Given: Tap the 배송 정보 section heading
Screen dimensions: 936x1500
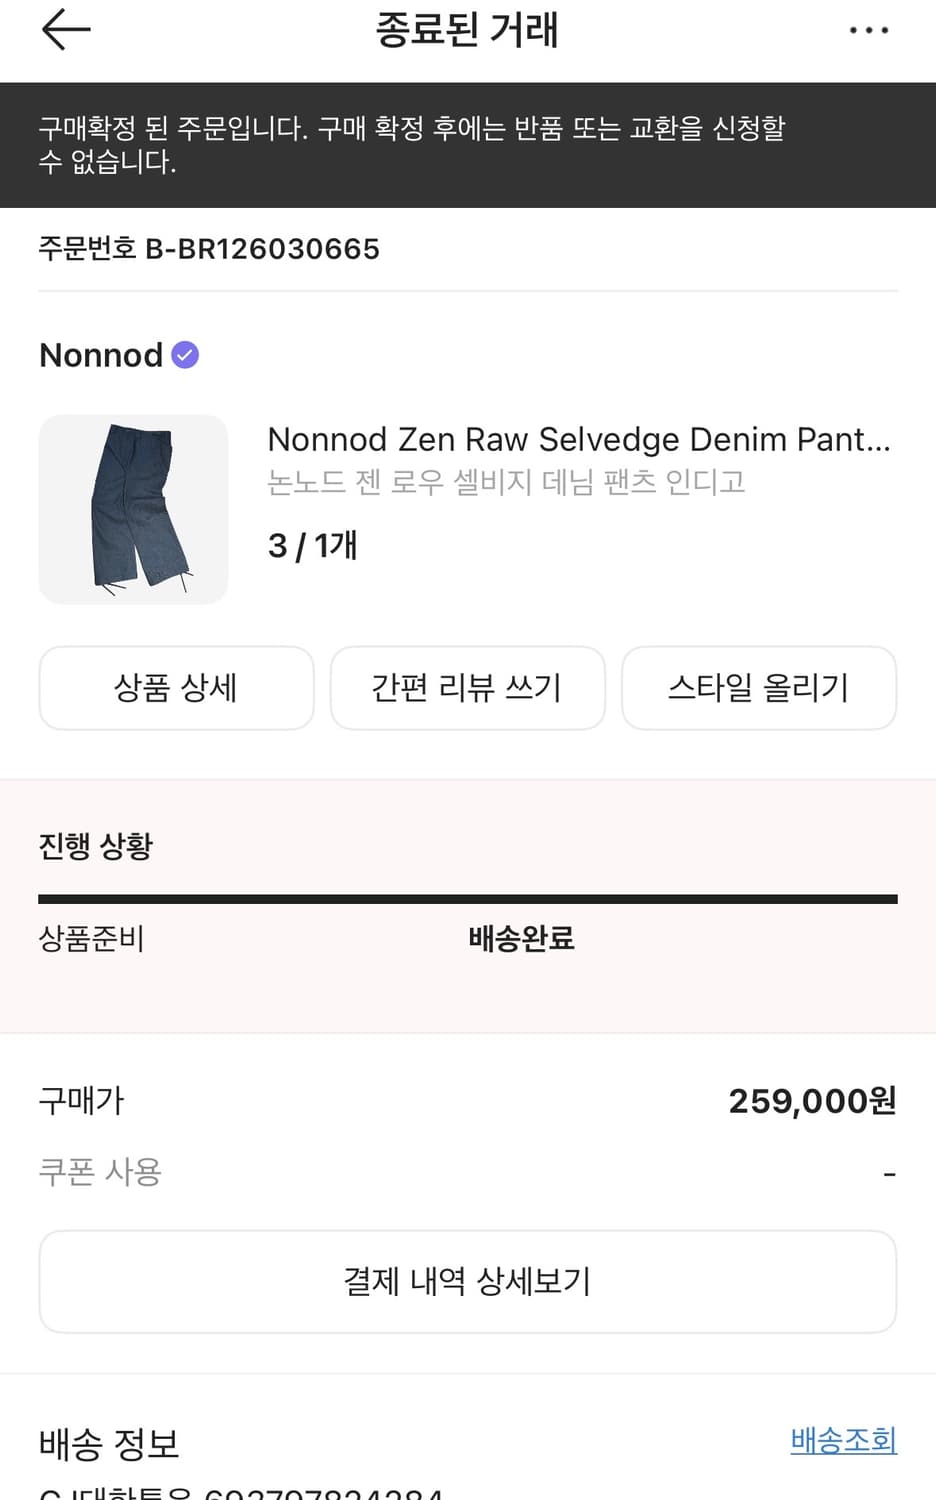Looking at the screenshot, I should click(x=109, y=1443).
